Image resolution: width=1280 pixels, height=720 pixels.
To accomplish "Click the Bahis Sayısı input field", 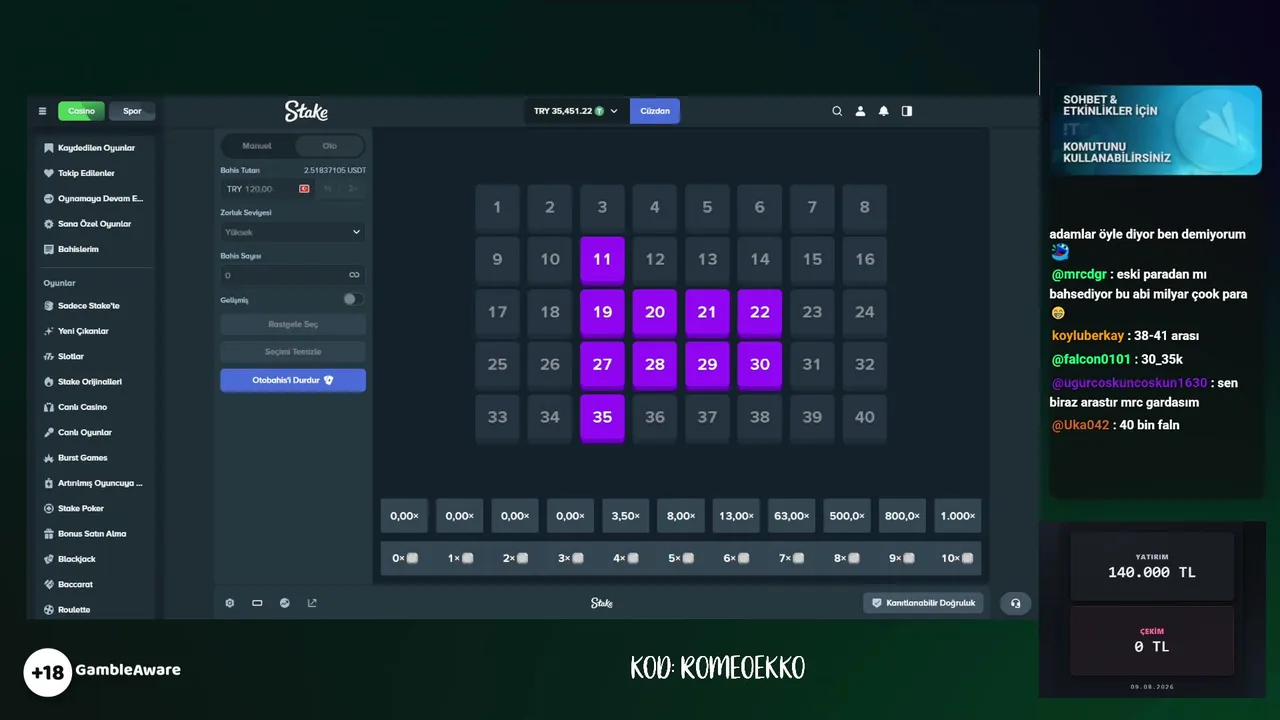I will 293,275.
